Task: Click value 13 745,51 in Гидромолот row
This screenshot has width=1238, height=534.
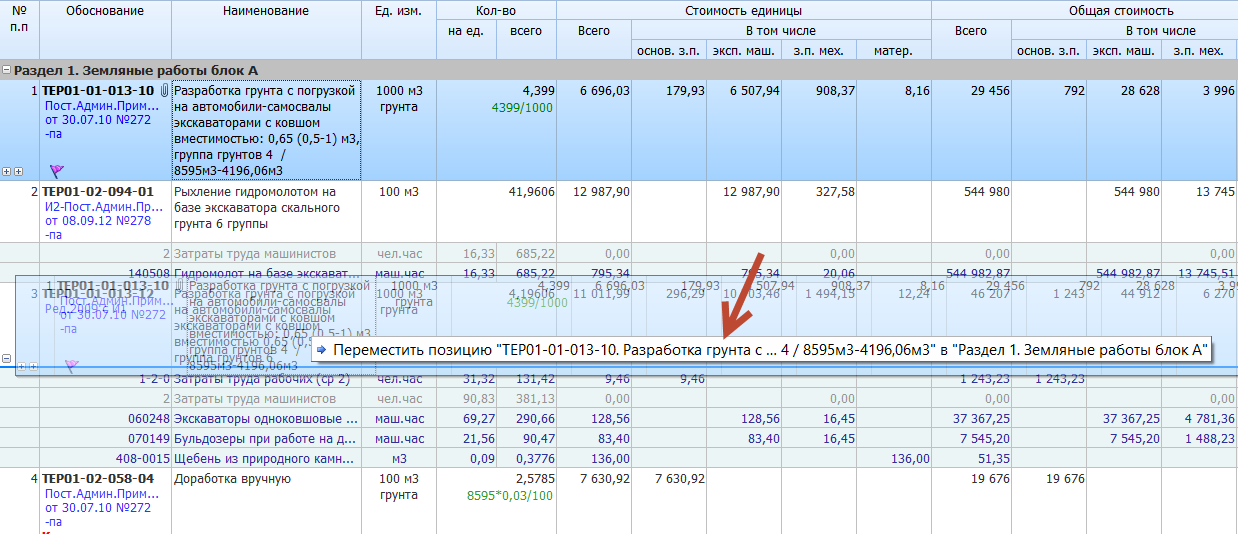Action: 1204,273
